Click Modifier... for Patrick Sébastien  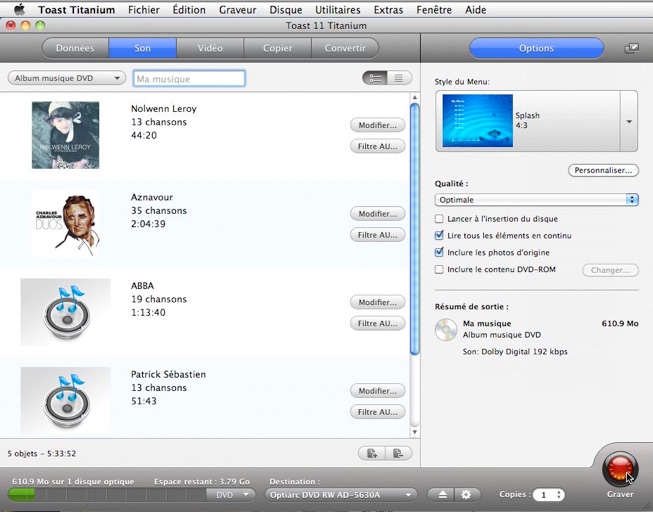tap(377, 391)
